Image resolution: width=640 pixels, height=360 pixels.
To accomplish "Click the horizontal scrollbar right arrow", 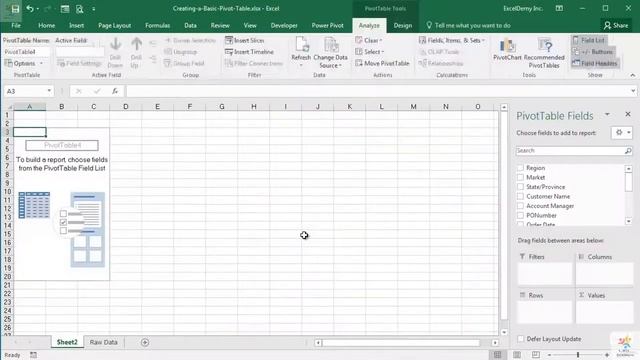I will (x=495, y=342).
